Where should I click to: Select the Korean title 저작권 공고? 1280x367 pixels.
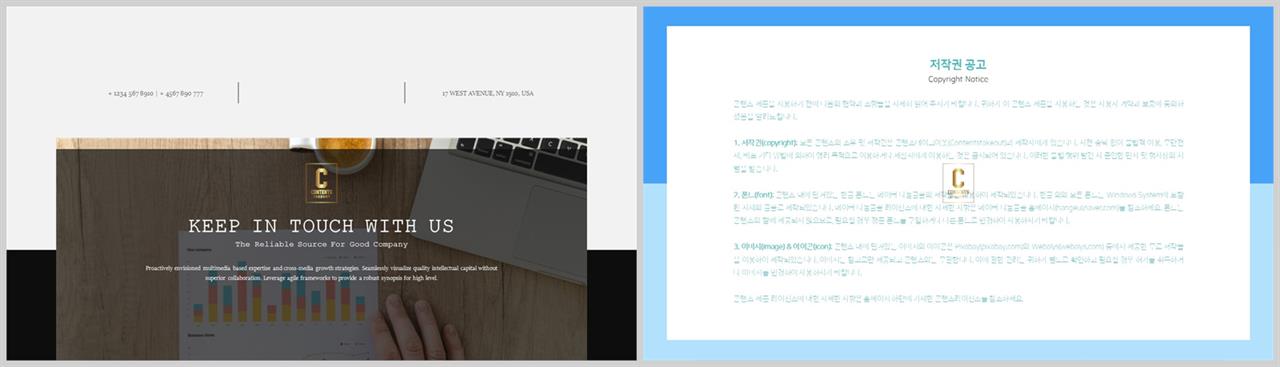(x=958, y=64)
